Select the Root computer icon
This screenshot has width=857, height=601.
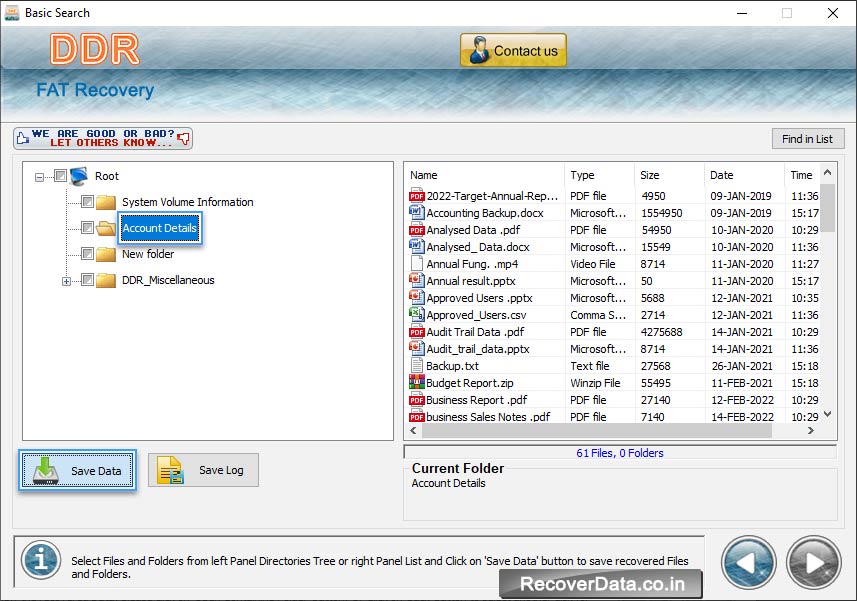point(79,176)
